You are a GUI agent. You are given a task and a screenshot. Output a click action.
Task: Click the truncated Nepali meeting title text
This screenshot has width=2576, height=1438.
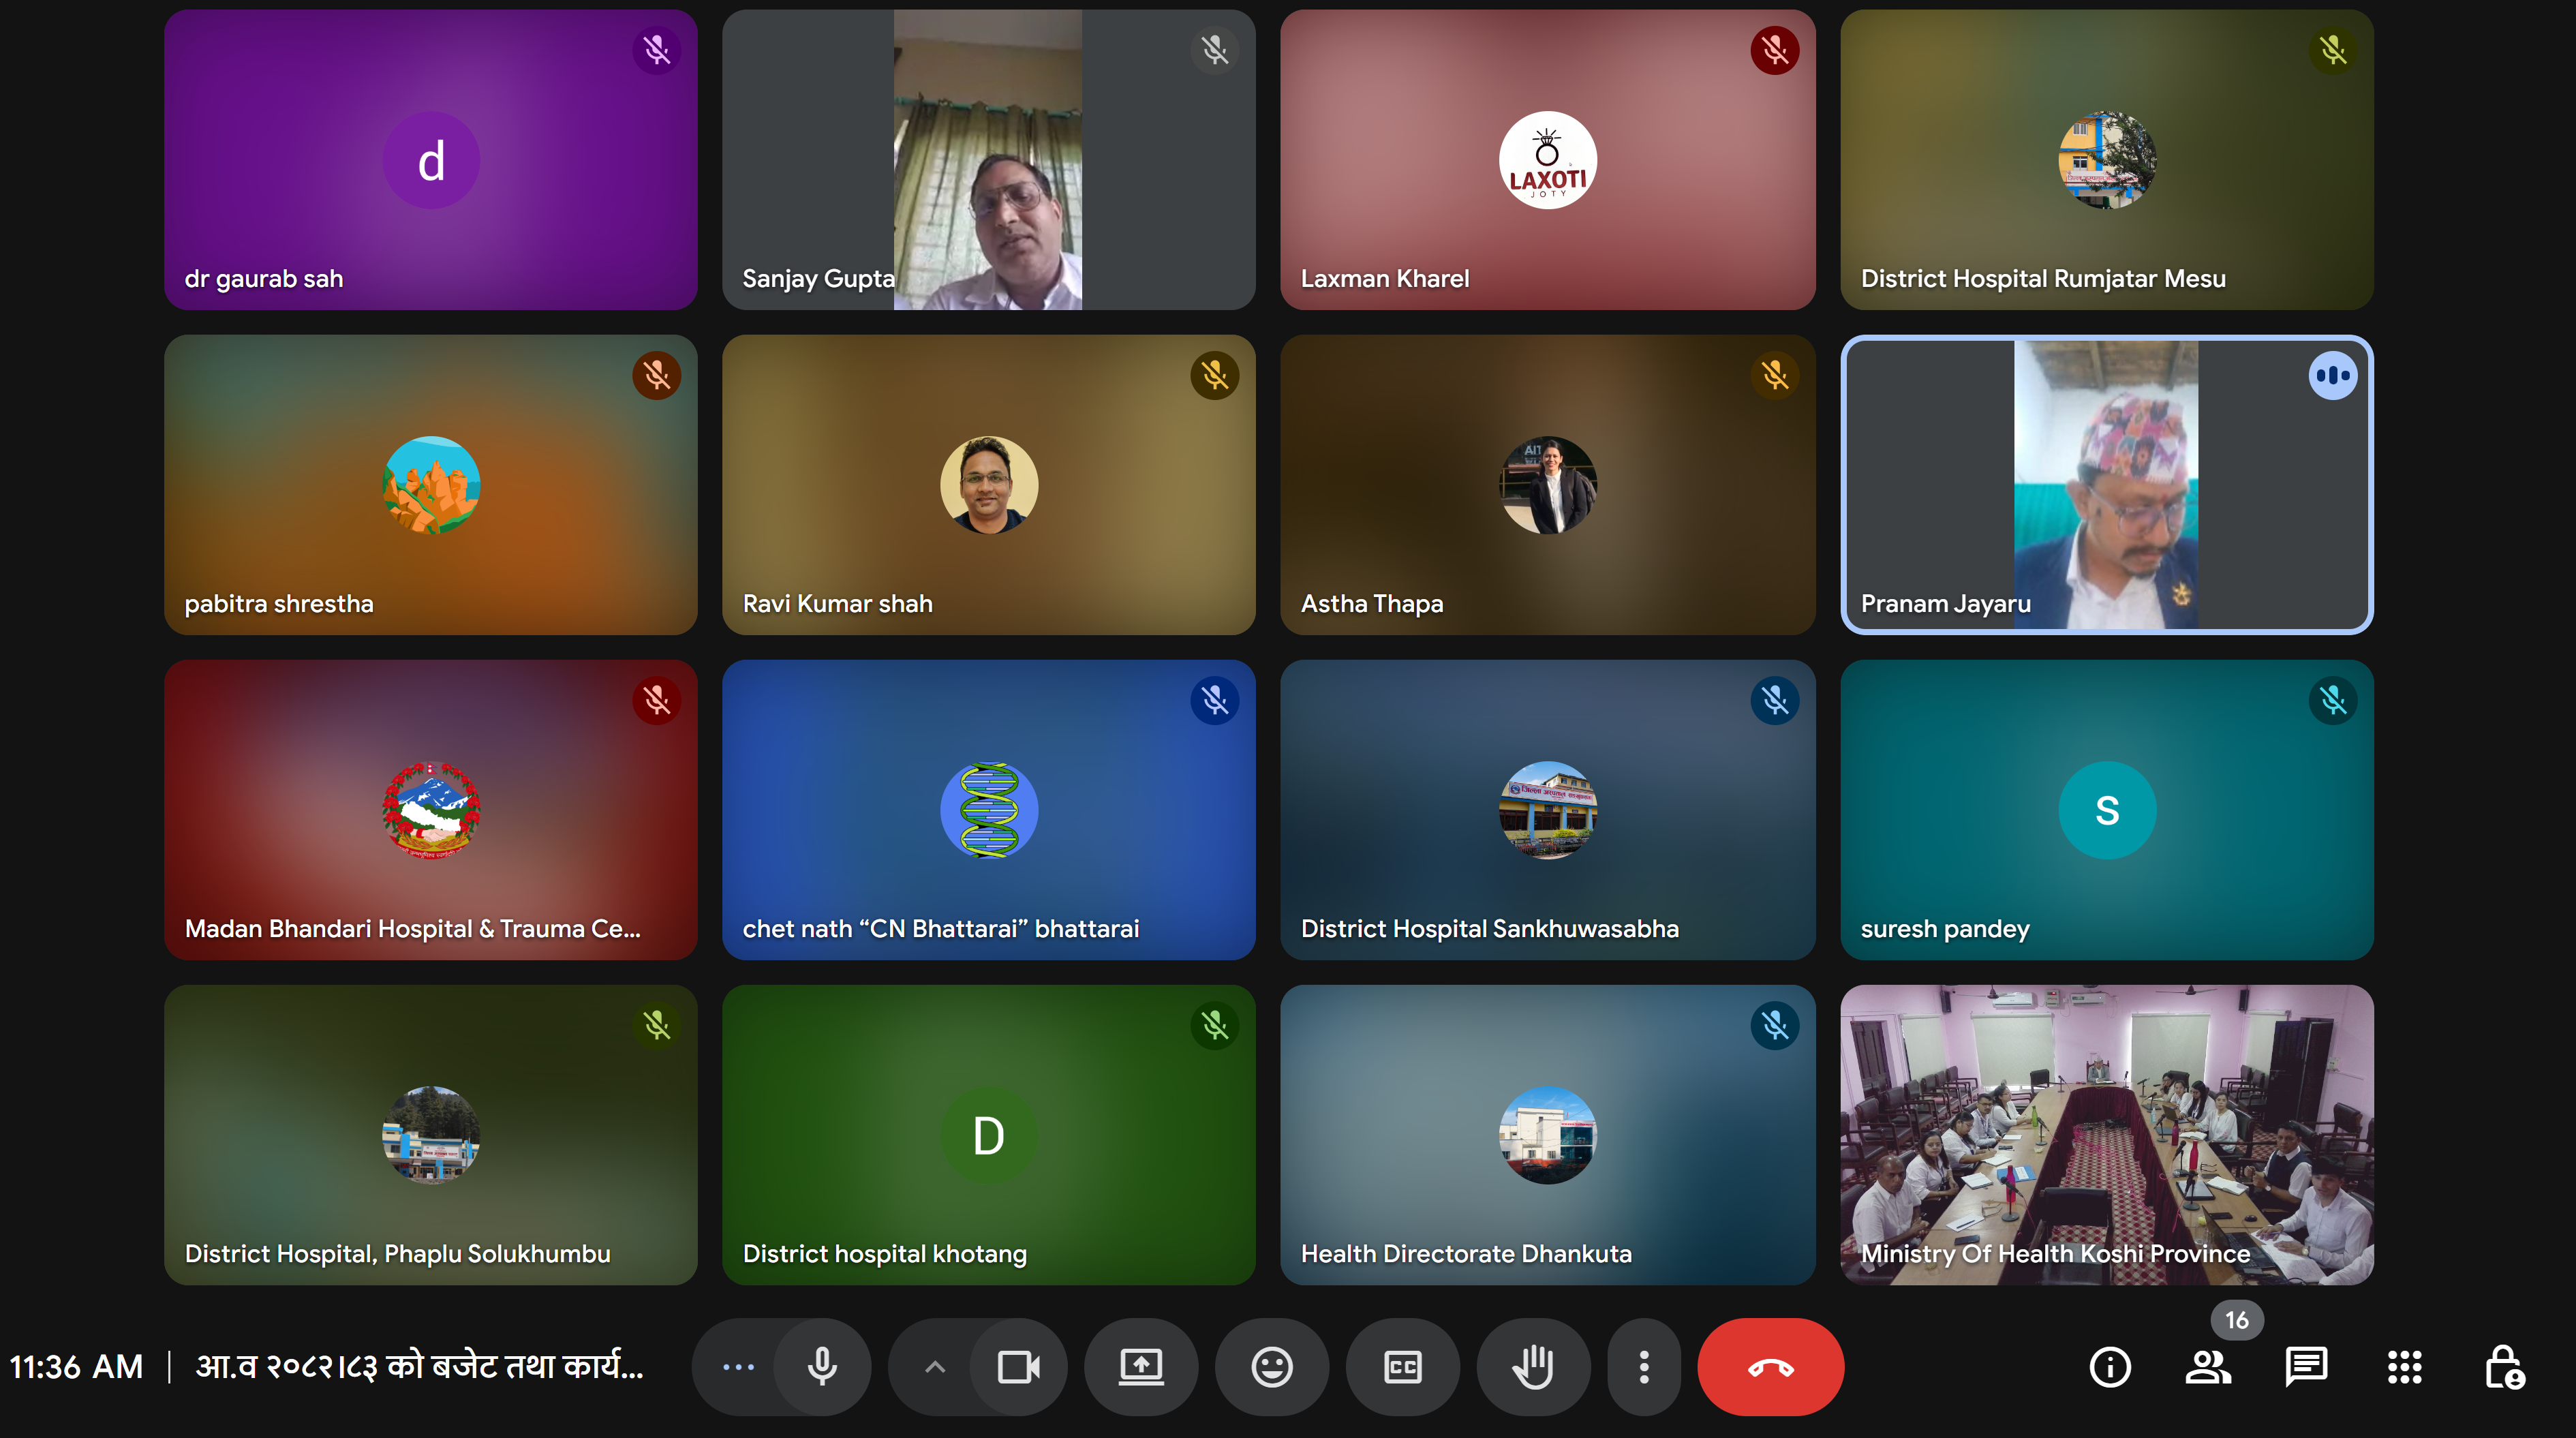[x=419, y=1366]
